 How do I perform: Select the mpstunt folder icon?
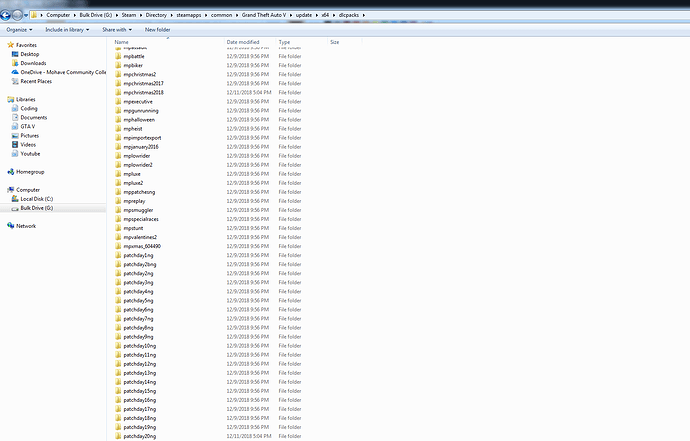[118, 228]
